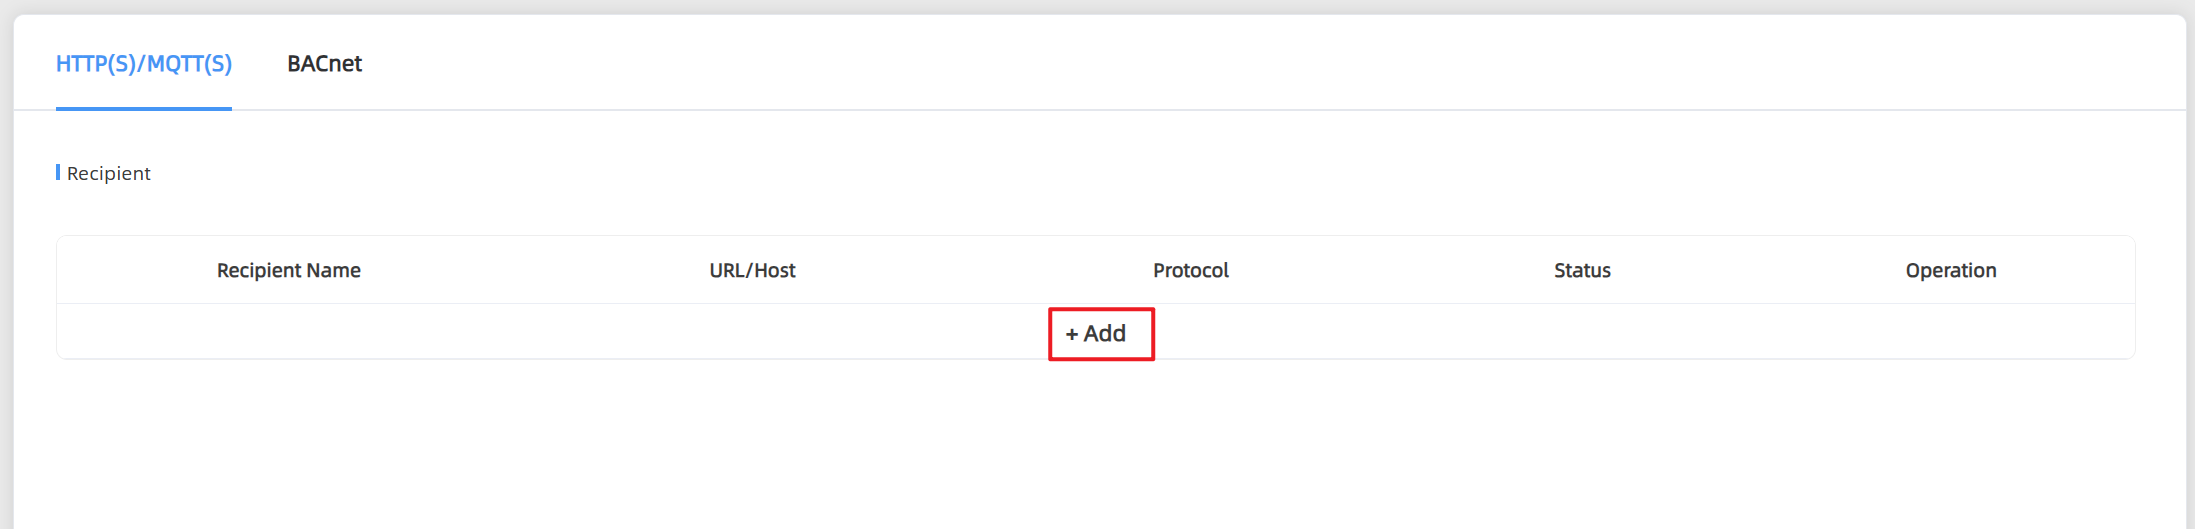Click the Status column header
The image size is (2195, 529).
[x=1582, y=270]
